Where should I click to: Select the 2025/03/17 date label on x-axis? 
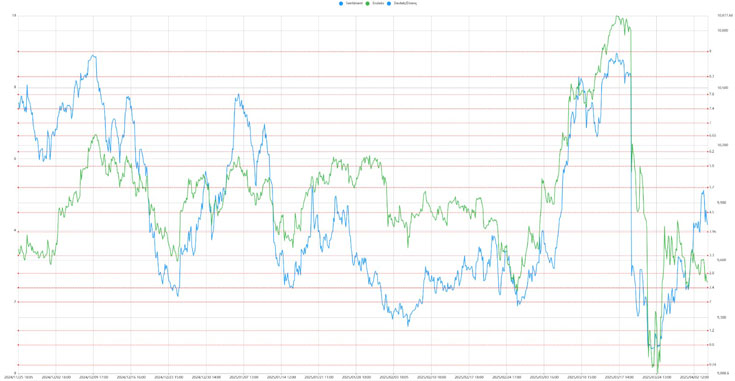[x=619, y=377]
